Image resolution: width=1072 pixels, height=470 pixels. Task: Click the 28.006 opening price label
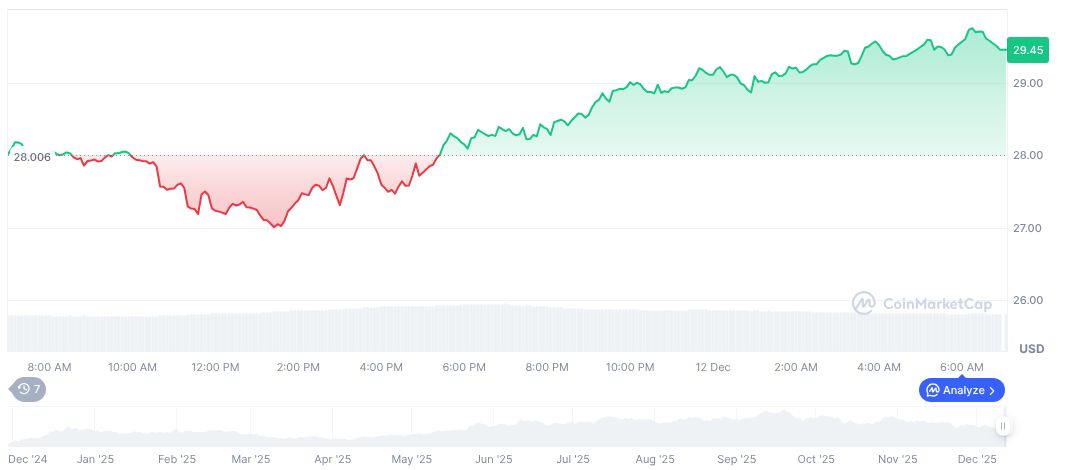pyautogui.click(x=32, y=157)
